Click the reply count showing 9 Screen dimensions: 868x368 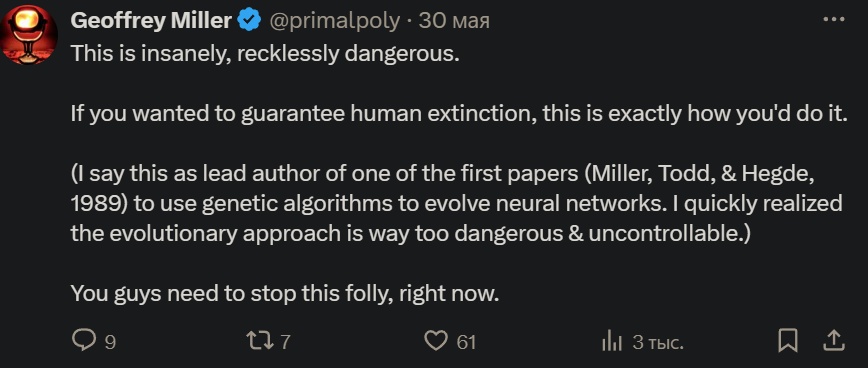click(x=110, y=343)
